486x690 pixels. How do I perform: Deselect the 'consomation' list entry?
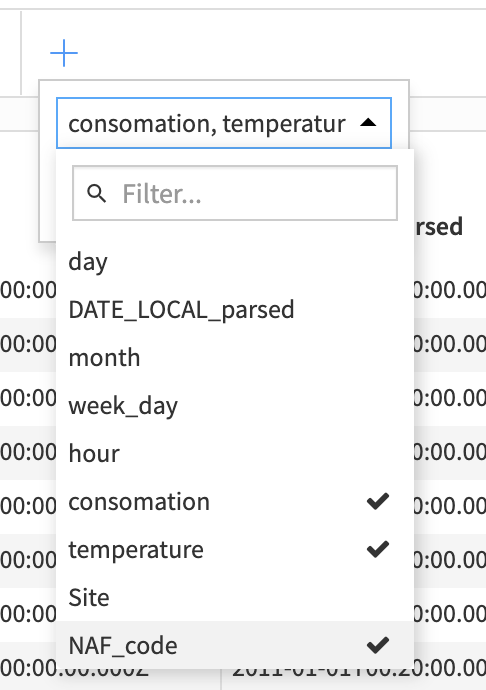point(235,502)
